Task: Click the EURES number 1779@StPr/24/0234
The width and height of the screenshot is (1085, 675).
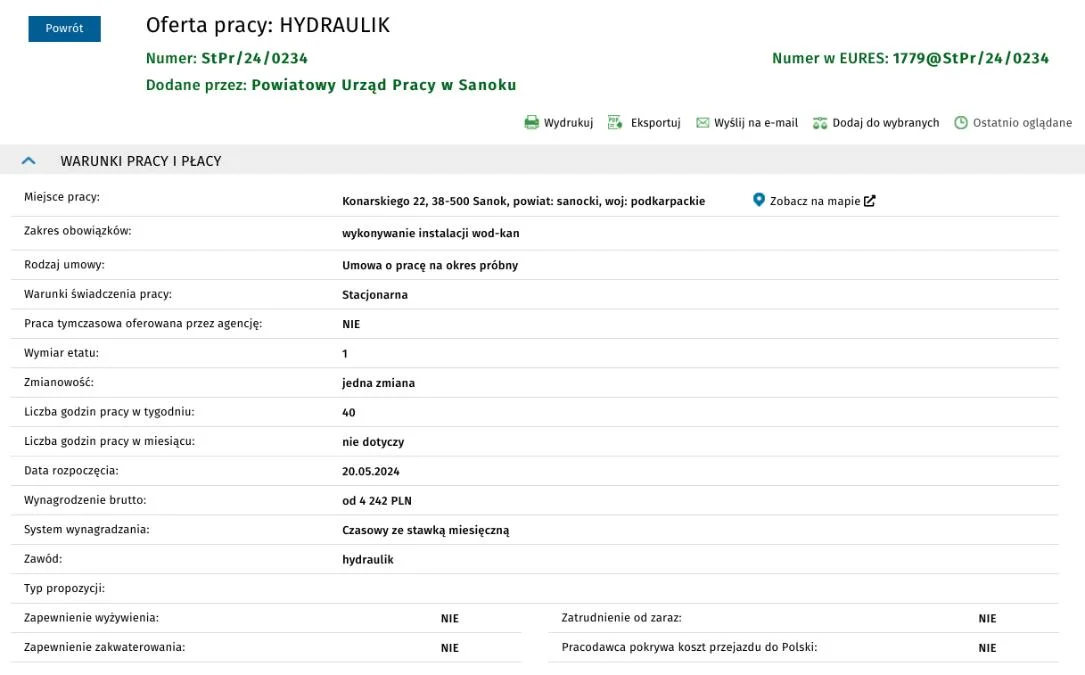Action: pos(970,58)
